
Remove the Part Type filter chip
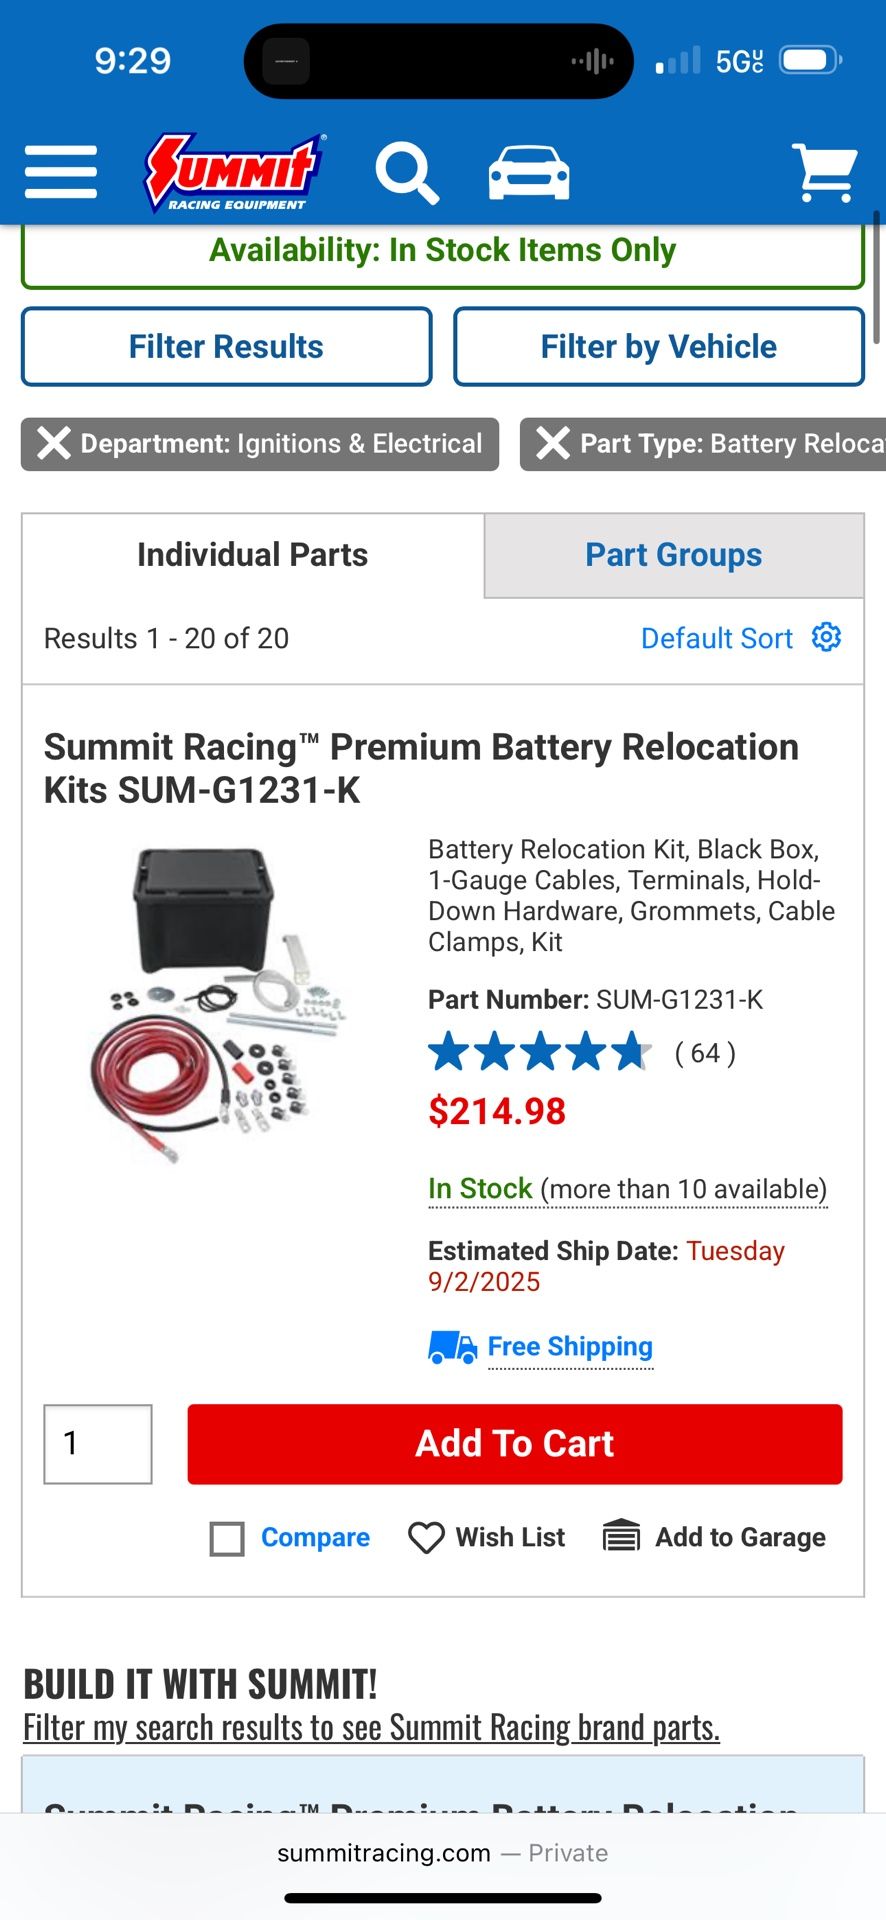[x=553, y=443]
